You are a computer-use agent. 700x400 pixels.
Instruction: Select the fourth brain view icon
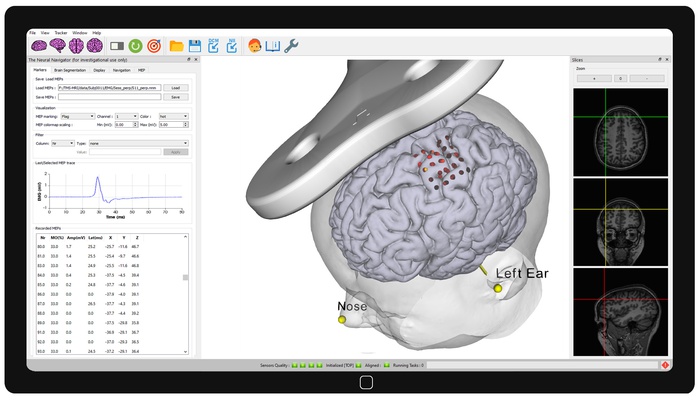pyautogui.click(x=95, y=46)
